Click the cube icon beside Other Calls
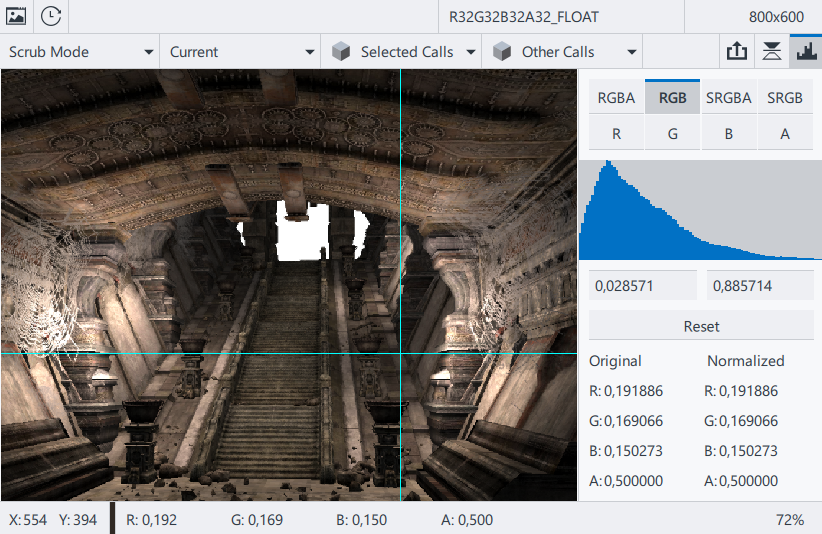This screenshot has width=822, height=534. tap(502, 51)
